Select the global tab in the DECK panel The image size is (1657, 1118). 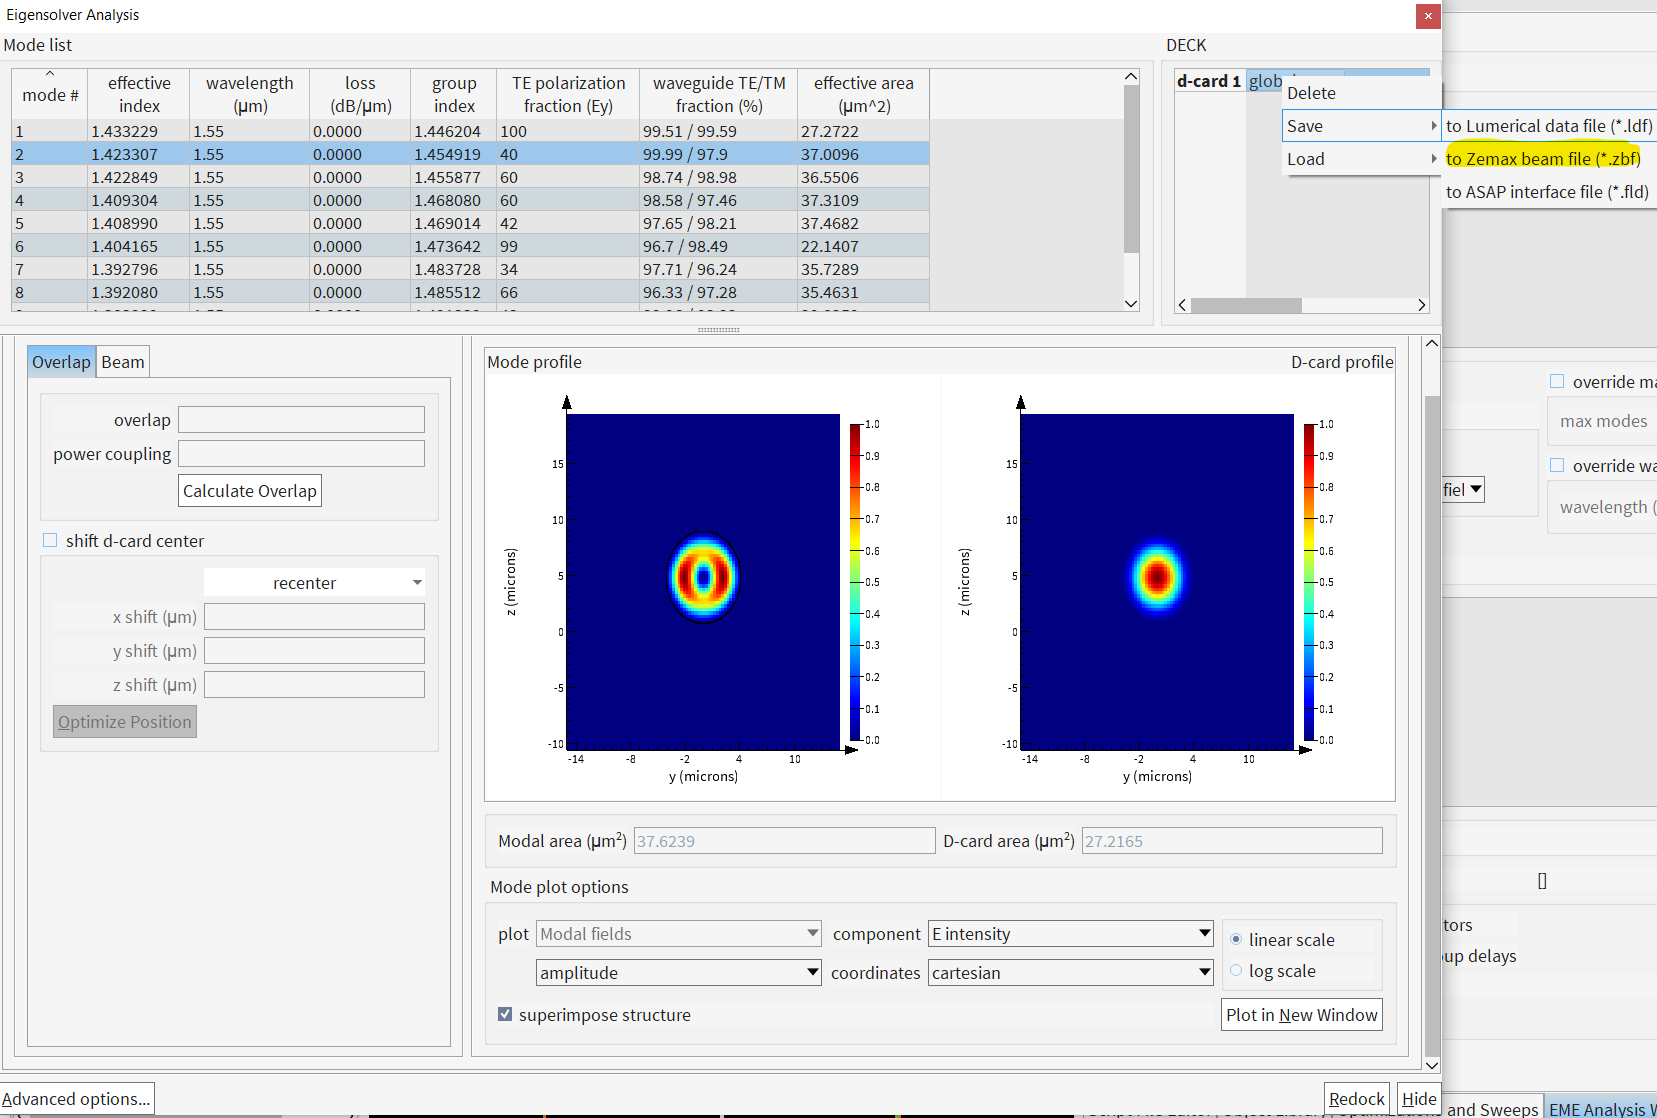[1264, 81]
